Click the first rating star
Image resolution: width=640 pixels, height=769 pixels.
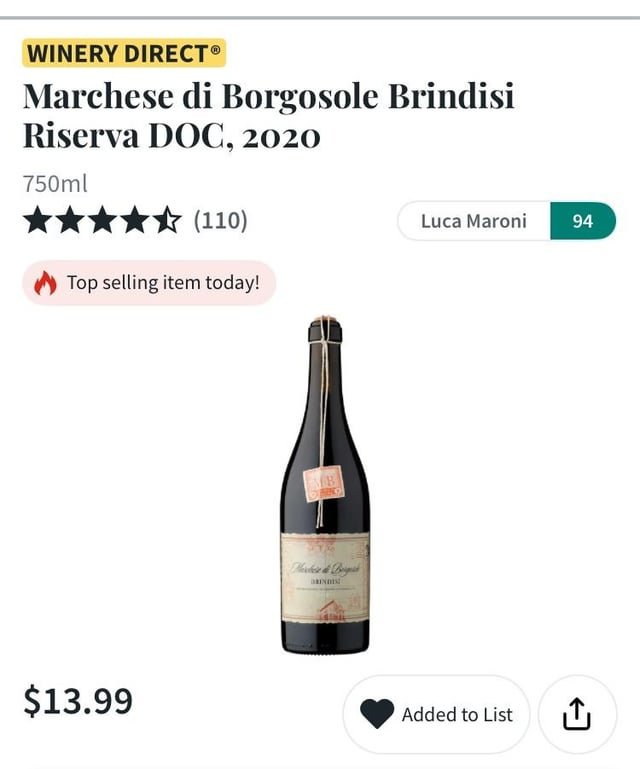point(38,220)
